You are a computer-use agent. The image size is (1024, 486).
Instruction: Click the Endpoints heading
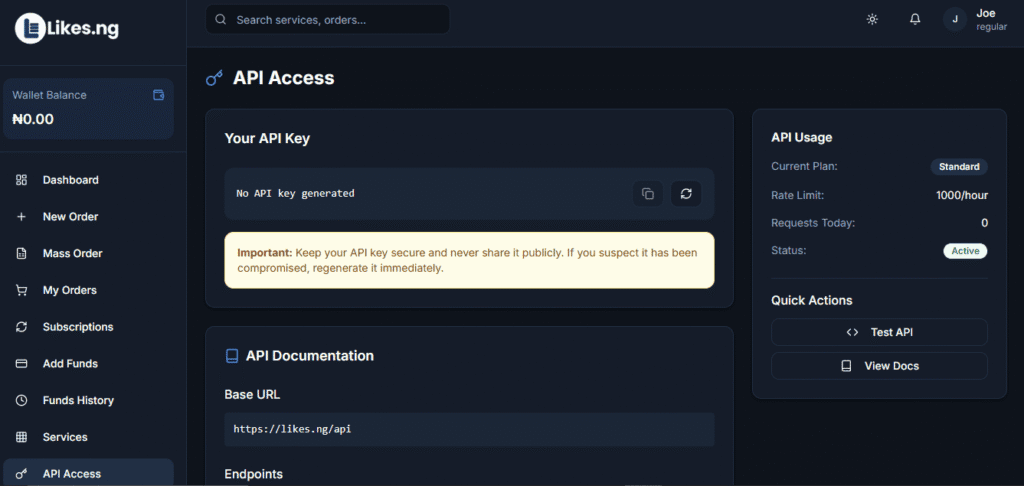tap(253, 474)
